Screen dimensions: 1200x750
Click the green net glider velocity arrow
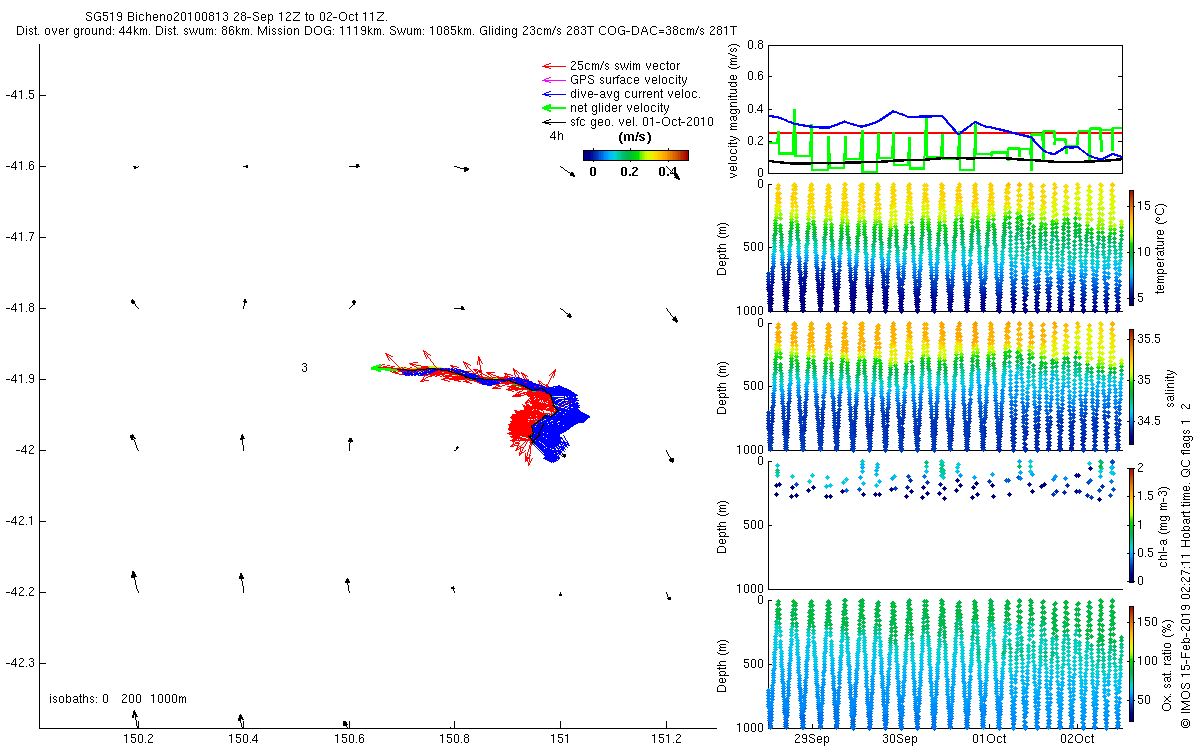553,107
